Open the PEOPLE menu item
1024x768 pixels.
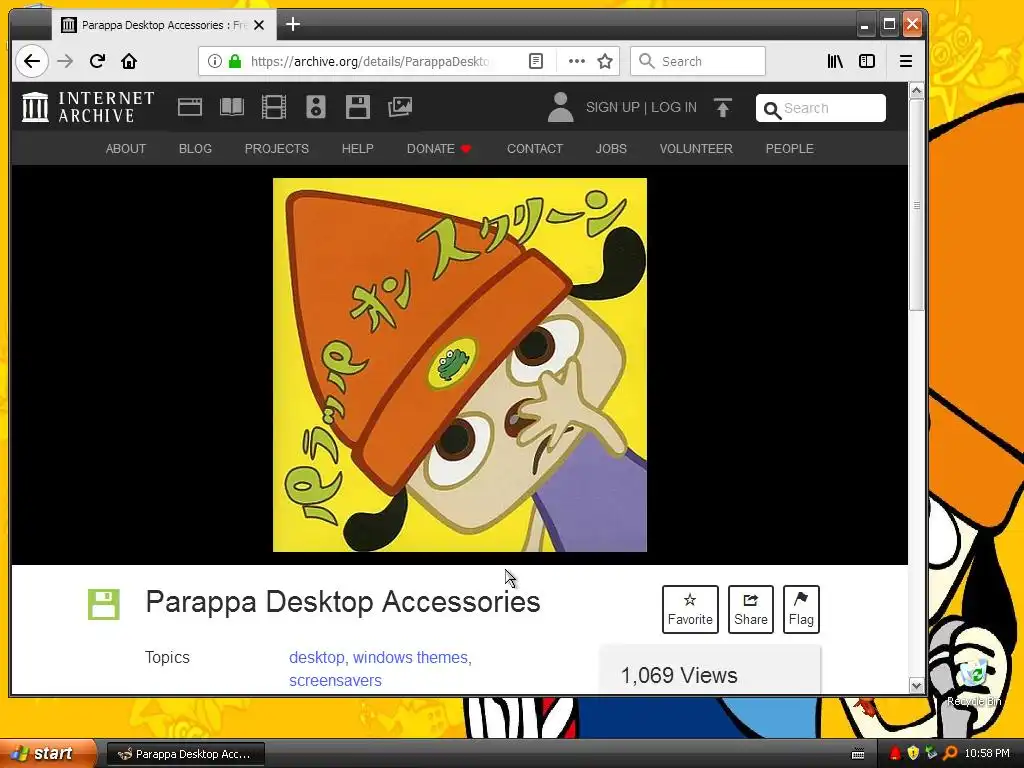point(790,149)
